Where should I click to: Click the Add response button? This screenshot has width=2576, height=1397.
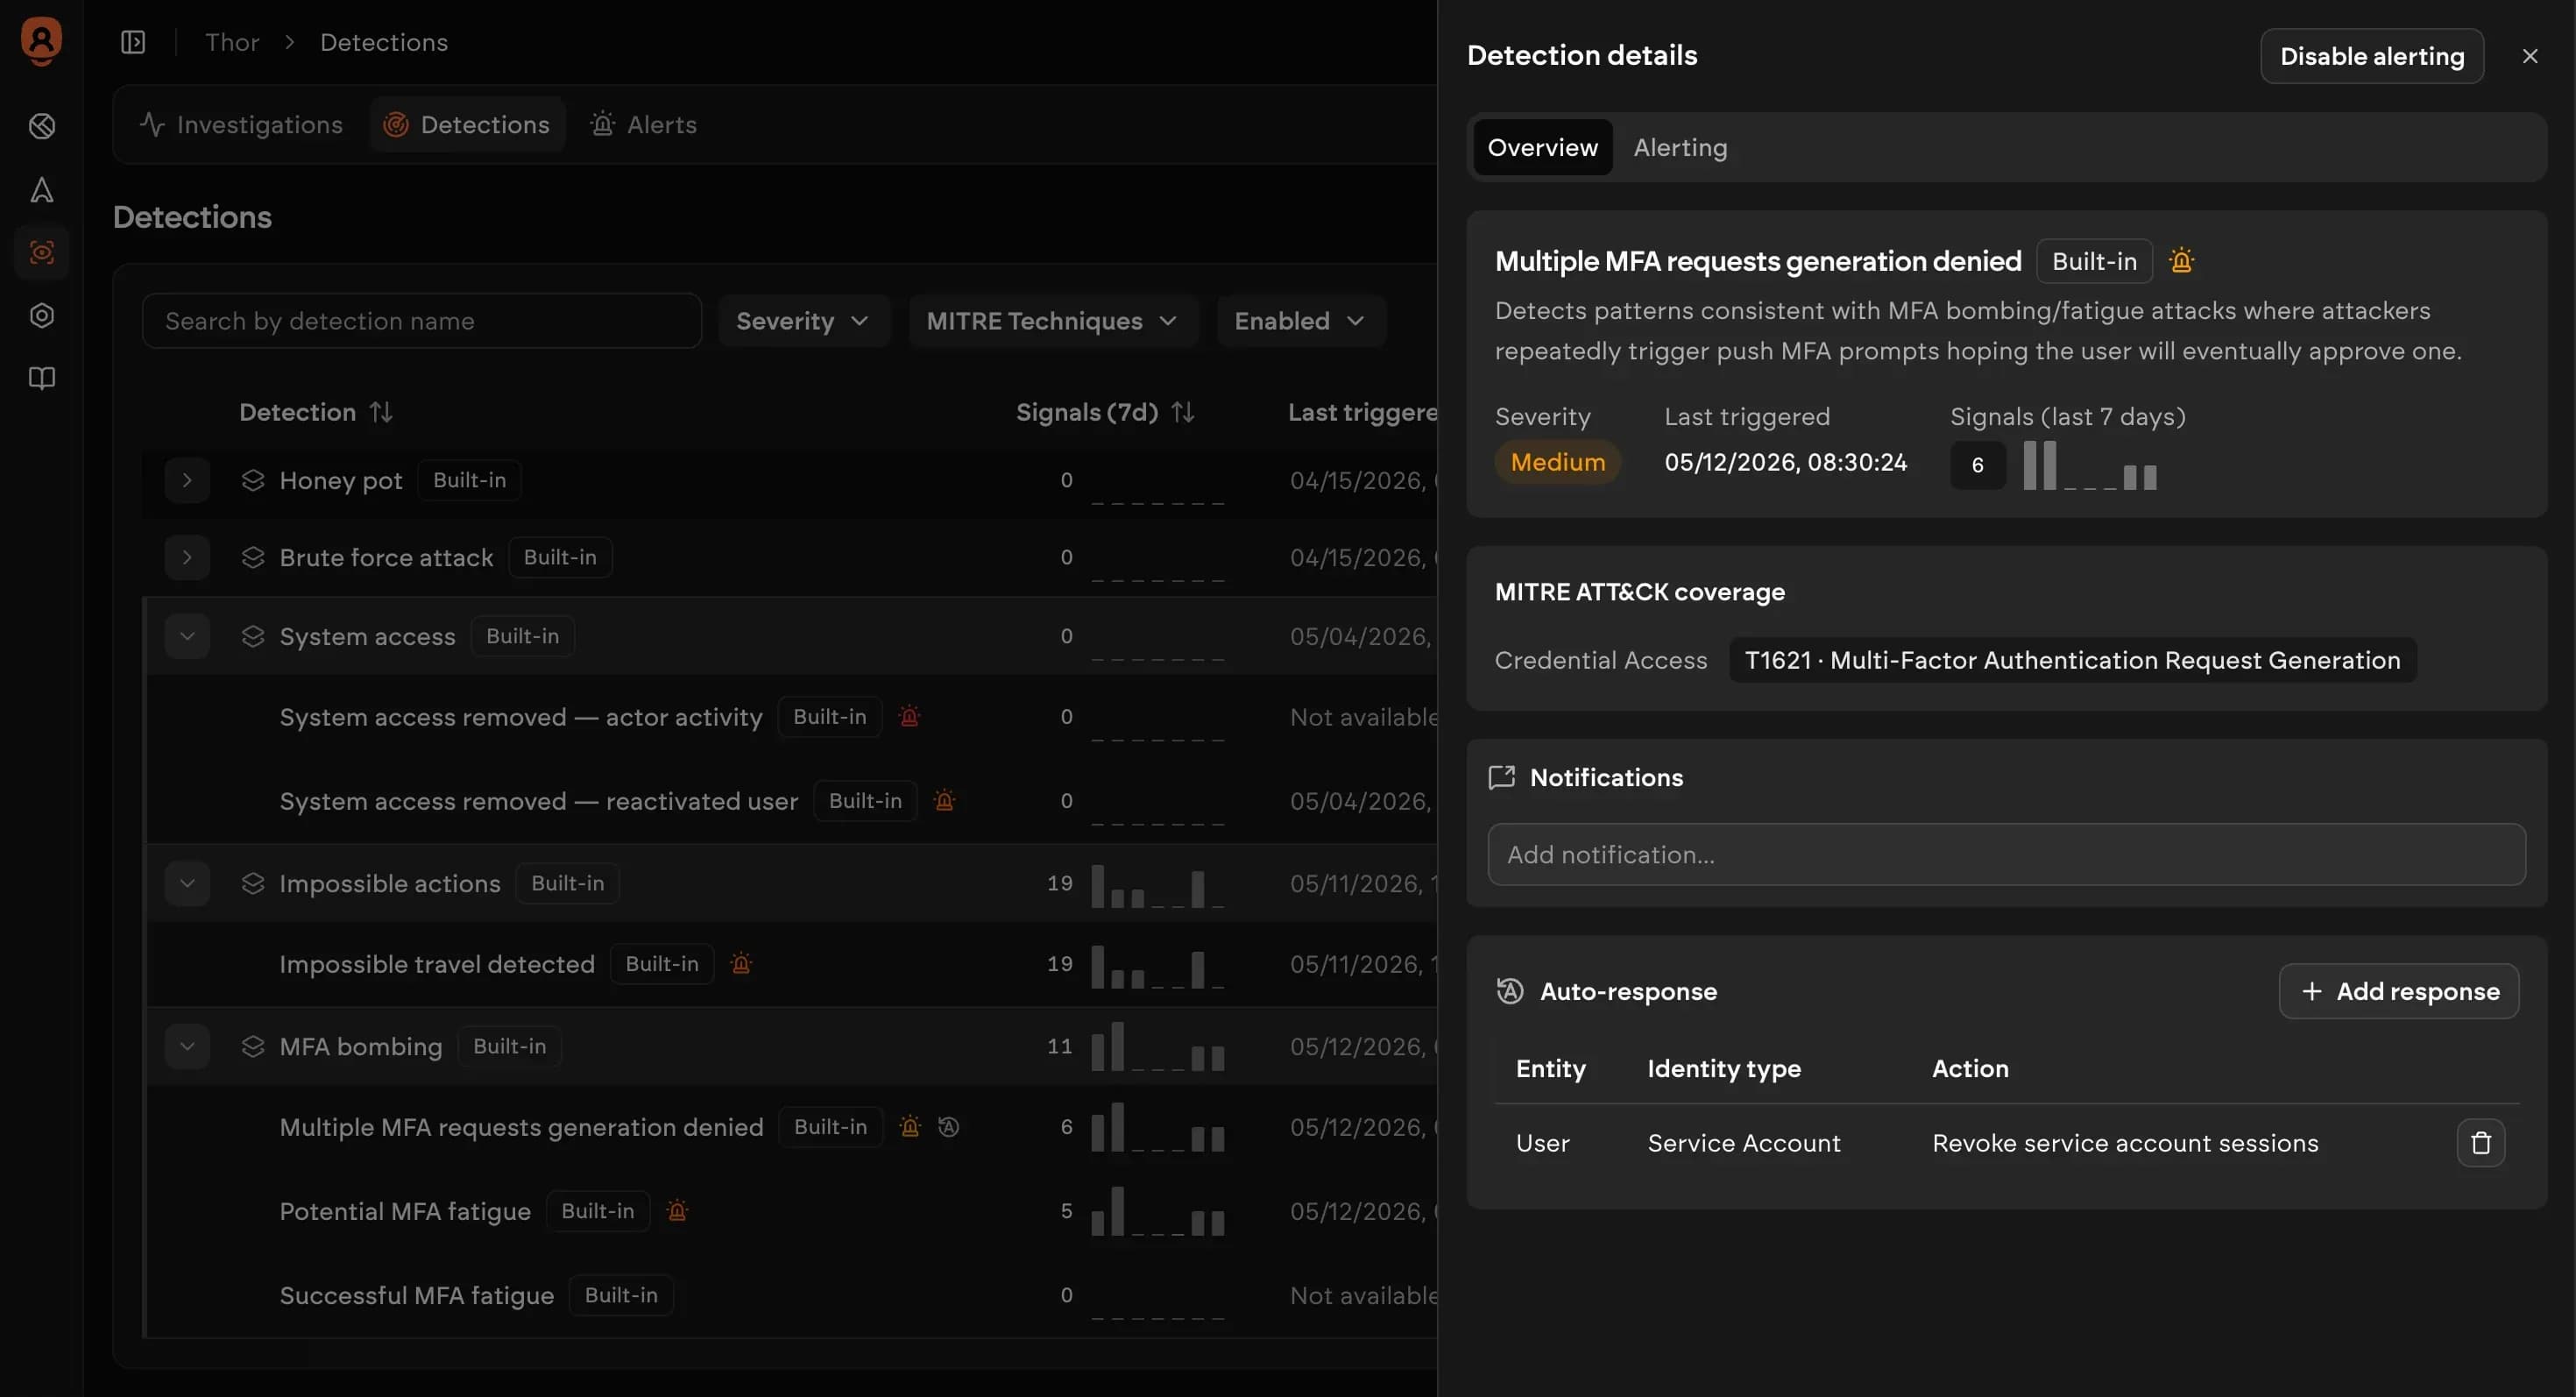2398,991
